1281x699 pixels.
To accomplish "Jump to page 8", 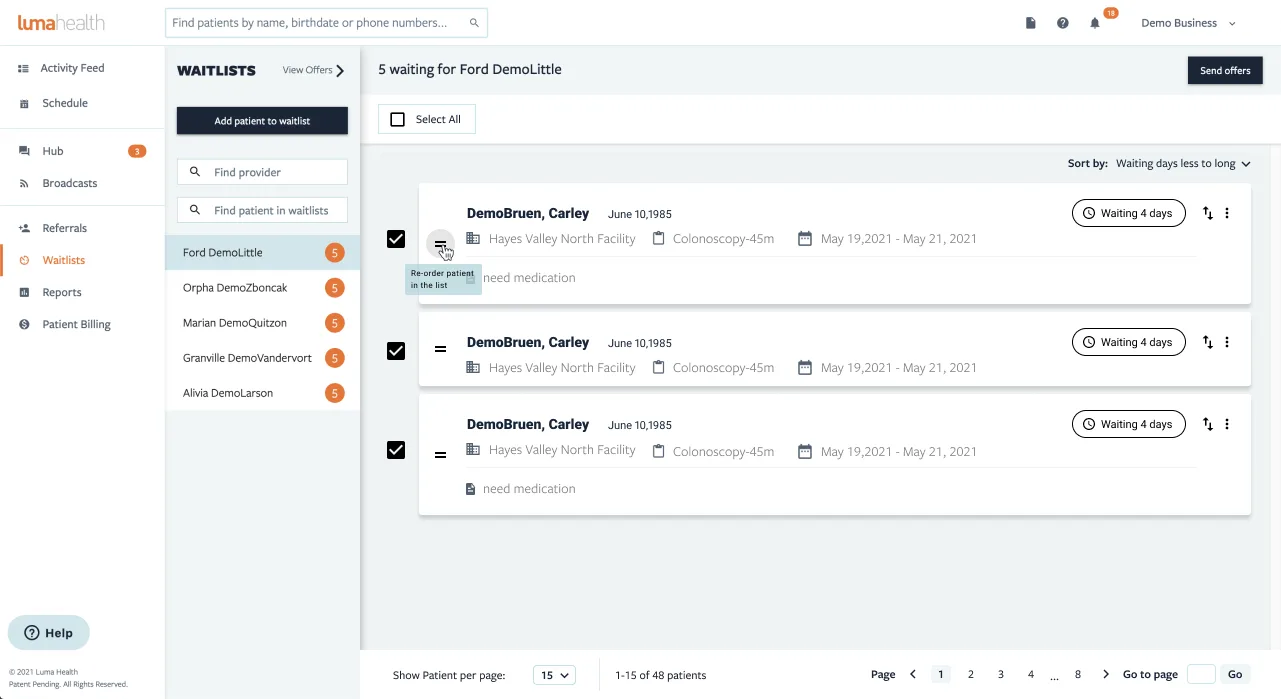I will 1077,674.
